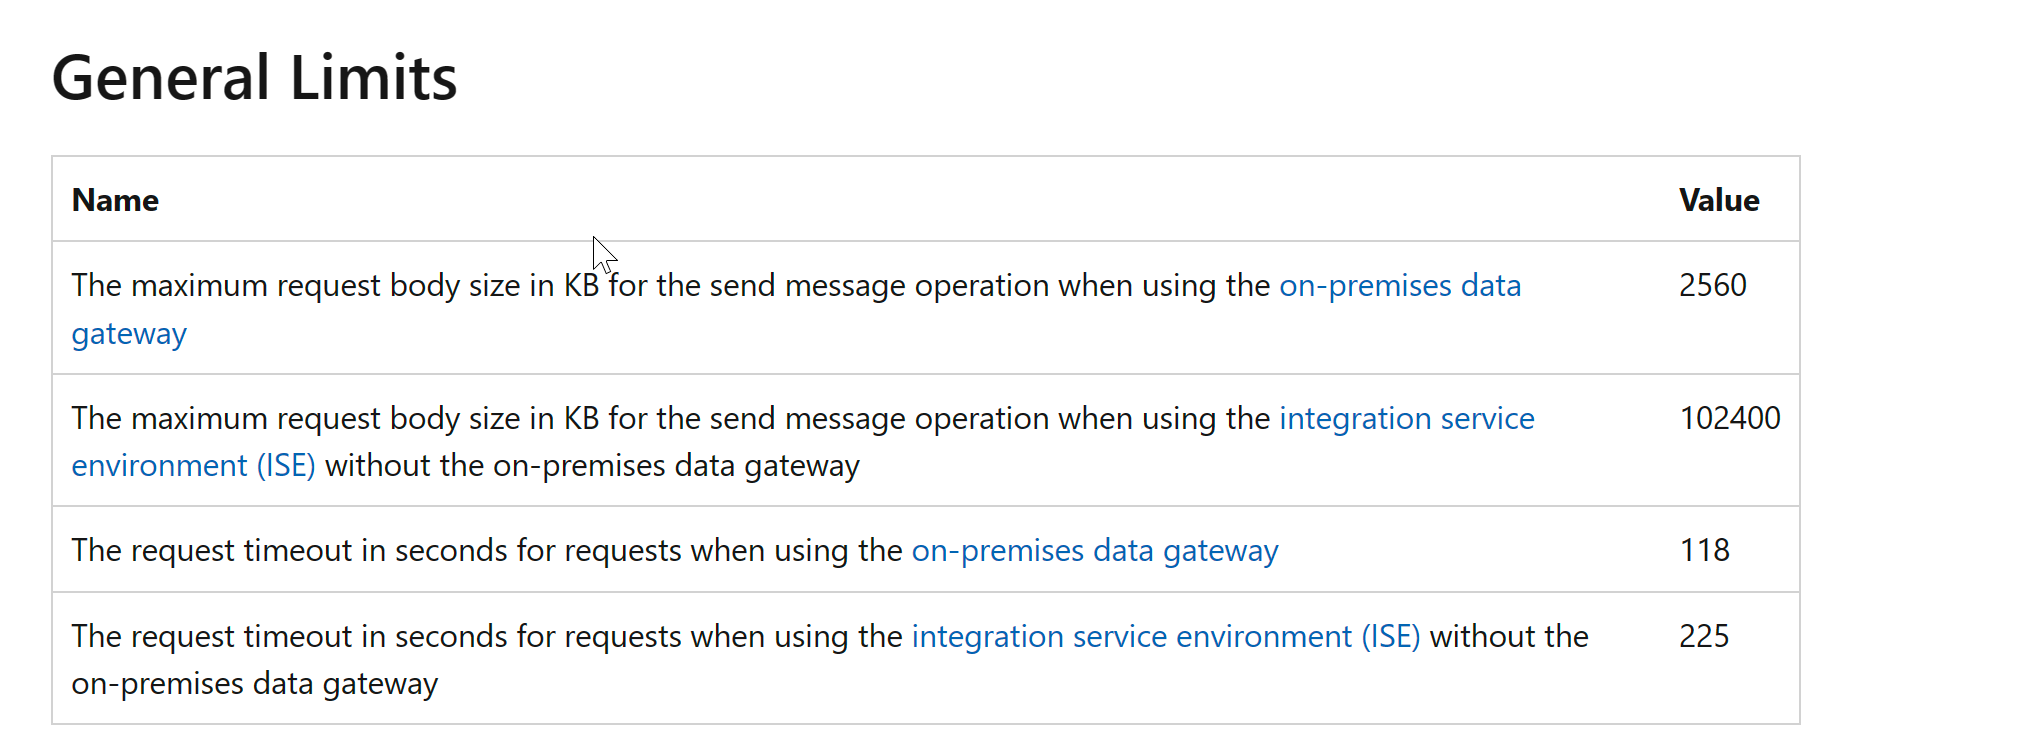
Task: Open integration service environment (ISE) link in last row
Action: pyautogui.click(x=1166, y=637)
